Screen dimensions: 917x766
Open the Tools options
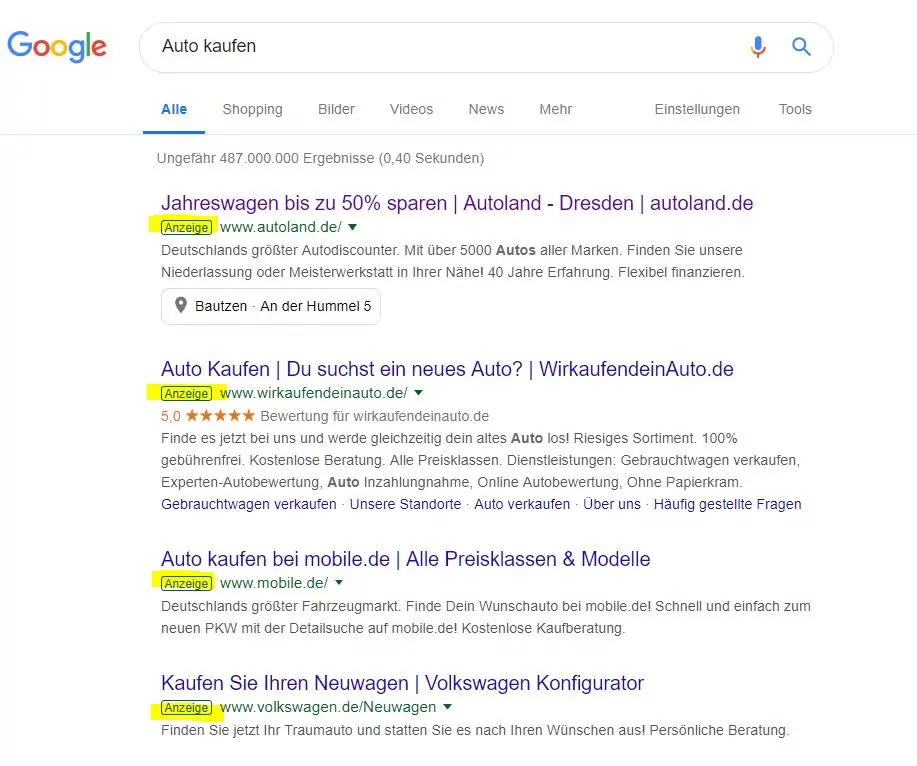[x=795, y=109]
